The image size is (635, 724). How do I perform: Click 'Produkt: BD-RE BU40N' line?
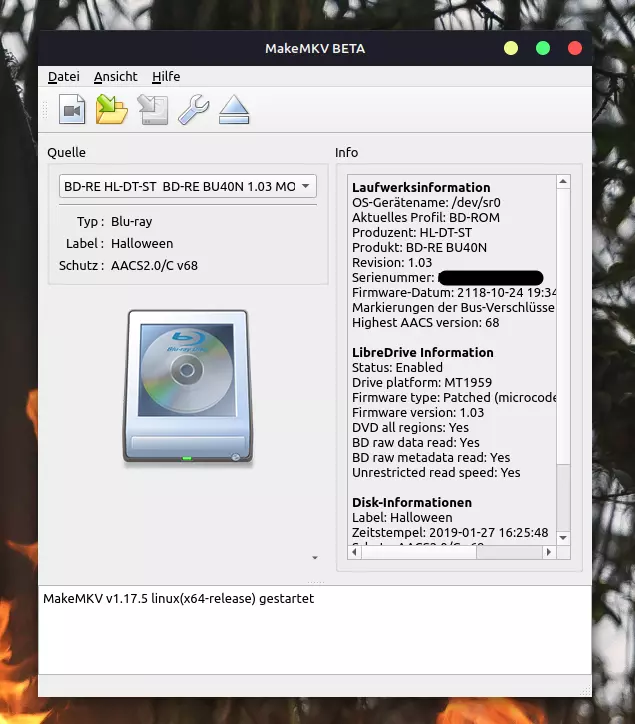point(419,247)
